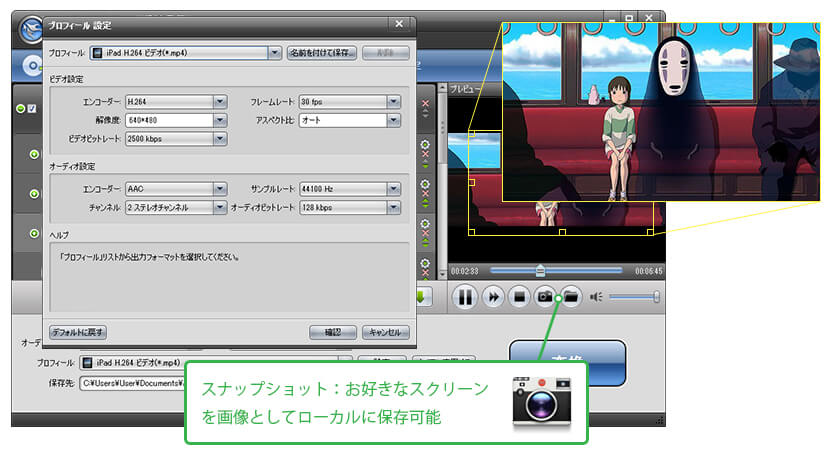Maximize the main converter window

(x=628, y=18)
